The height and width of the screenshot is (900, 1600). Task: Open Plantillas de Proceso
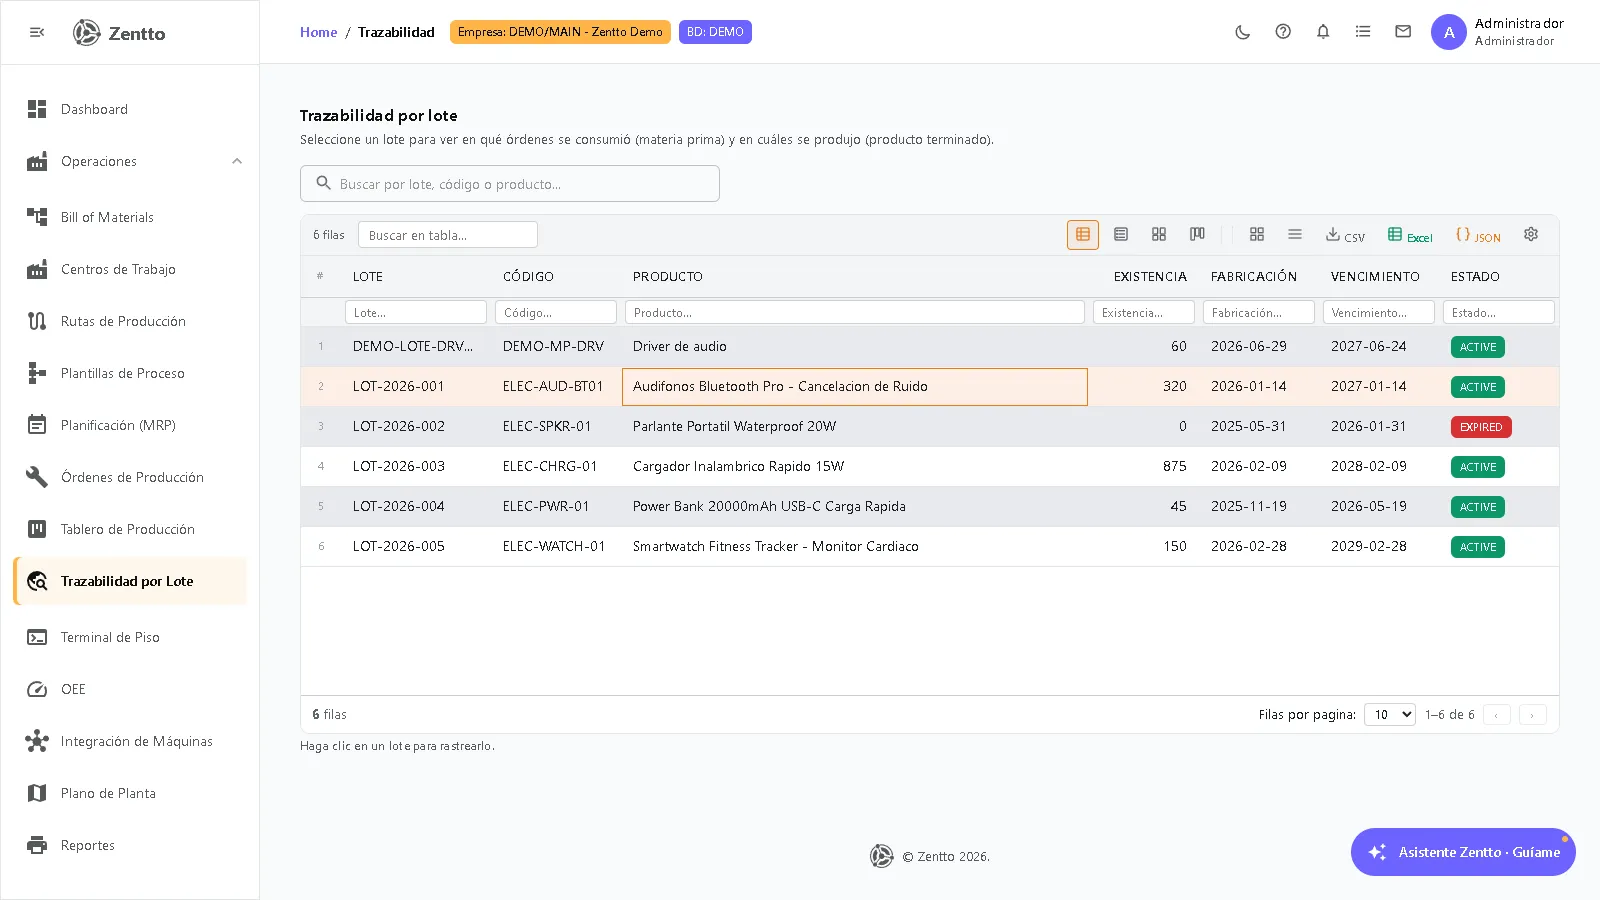130,373
